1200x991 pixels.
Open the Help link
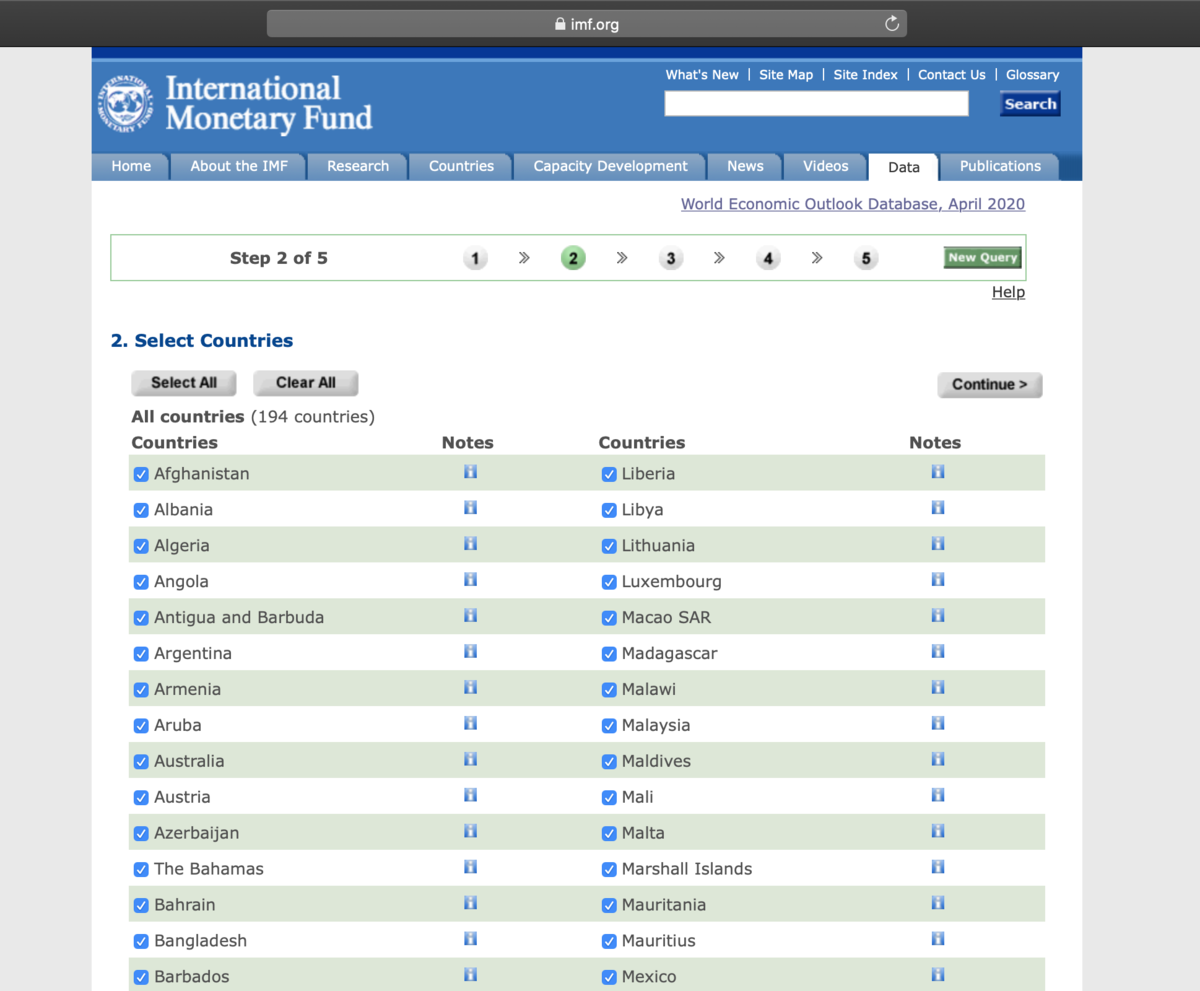tap(1008, 292)
